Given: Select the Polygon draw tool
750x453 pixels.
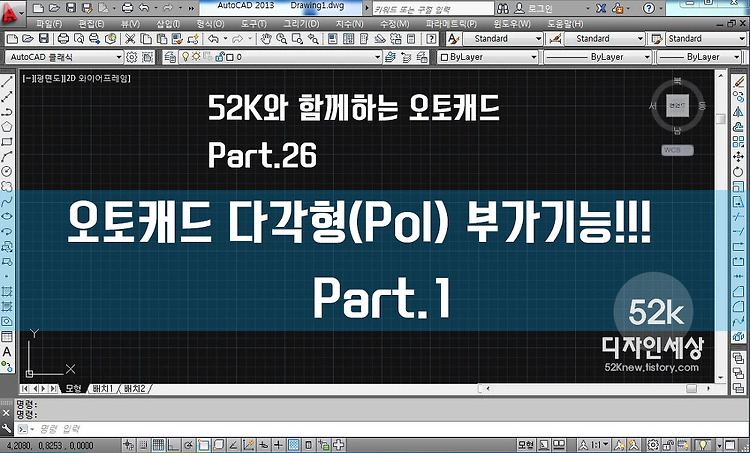Looking at the screenshot, I should click(7, 127).
